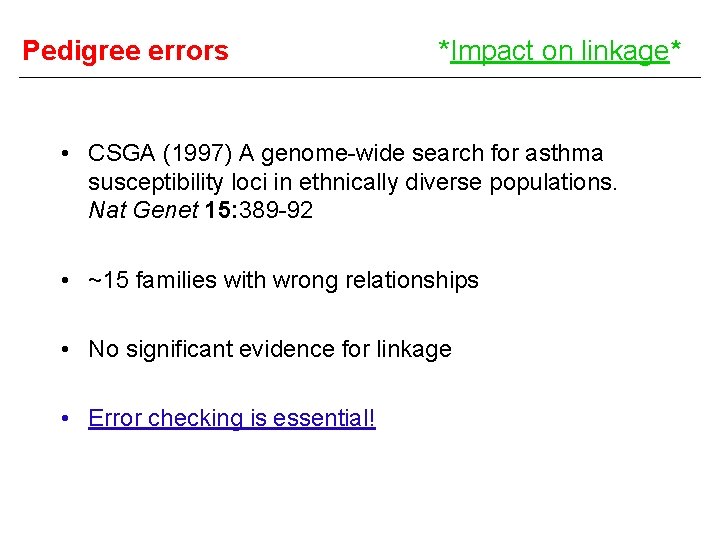The height and width of the screenshot is (540, 720).
Task: Click the bullet beside "~15 families" line
Action: 65,280
